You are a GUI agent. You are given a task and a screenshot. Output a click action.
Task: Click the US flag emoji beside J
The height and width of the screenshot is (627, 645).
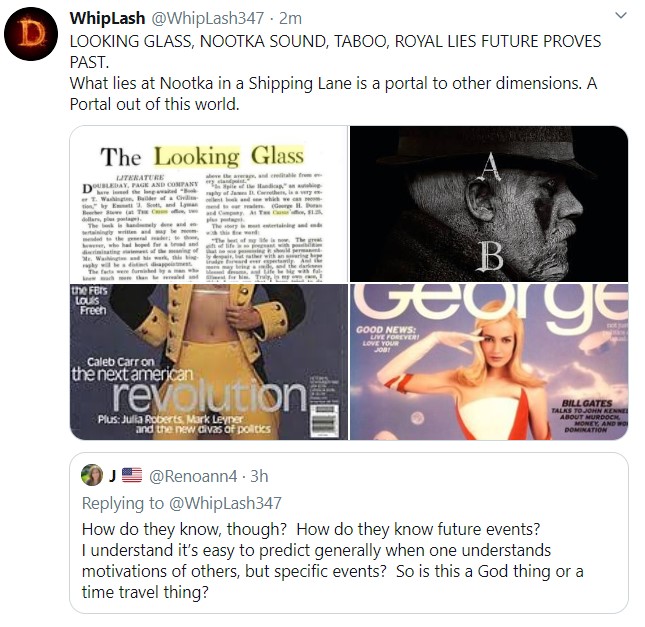point(132,476)
